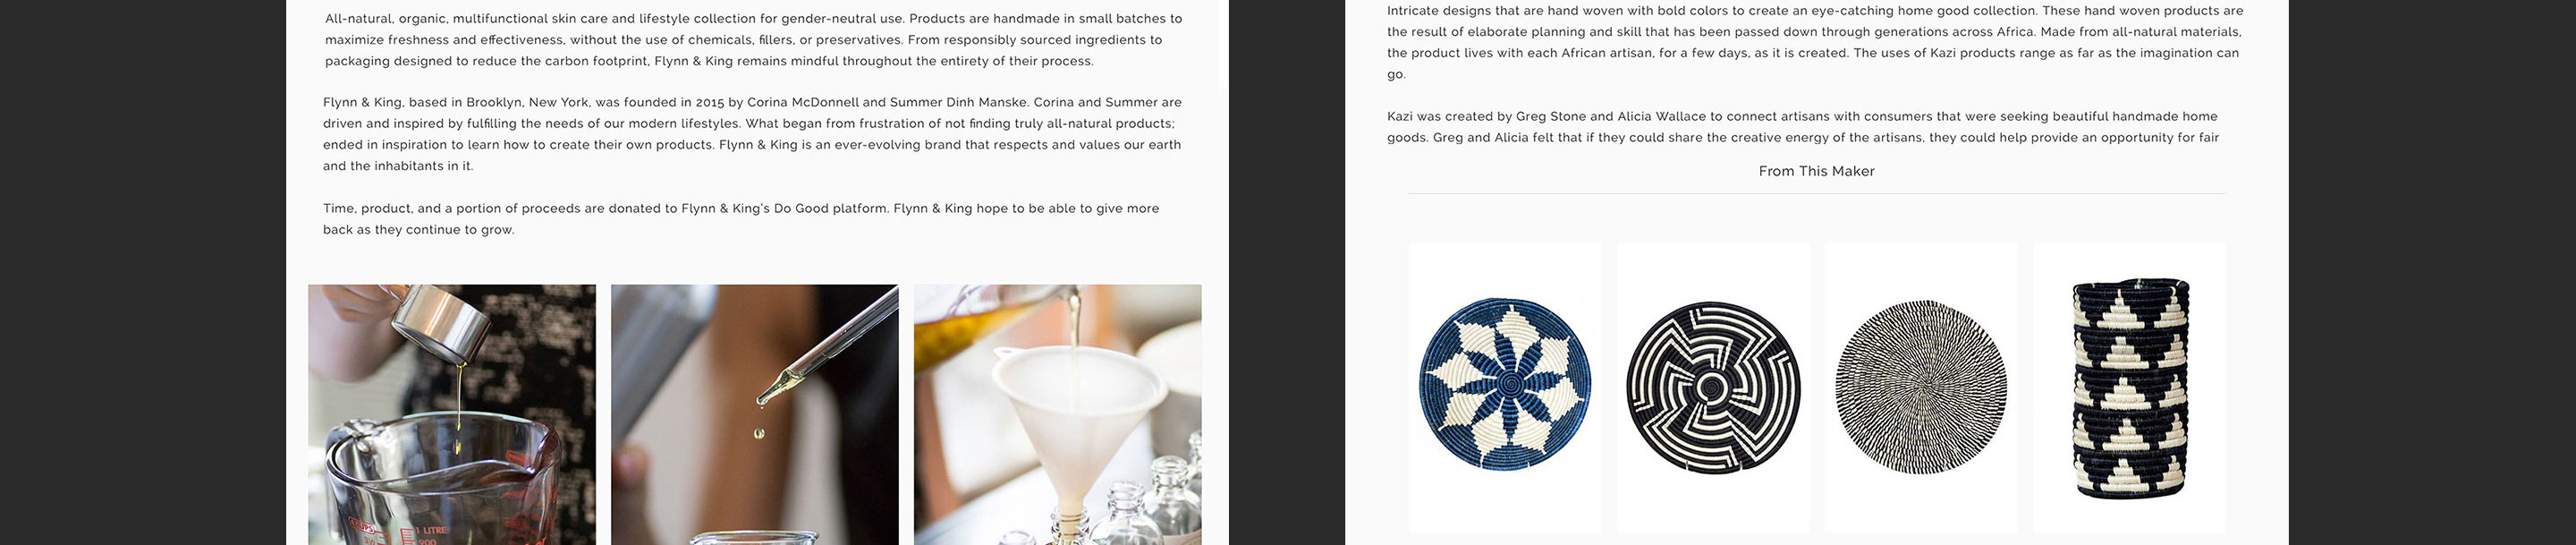2576x545 pixels.
Task: Click the name Summer Dinh Manske
Action: [x=960, y=102]
